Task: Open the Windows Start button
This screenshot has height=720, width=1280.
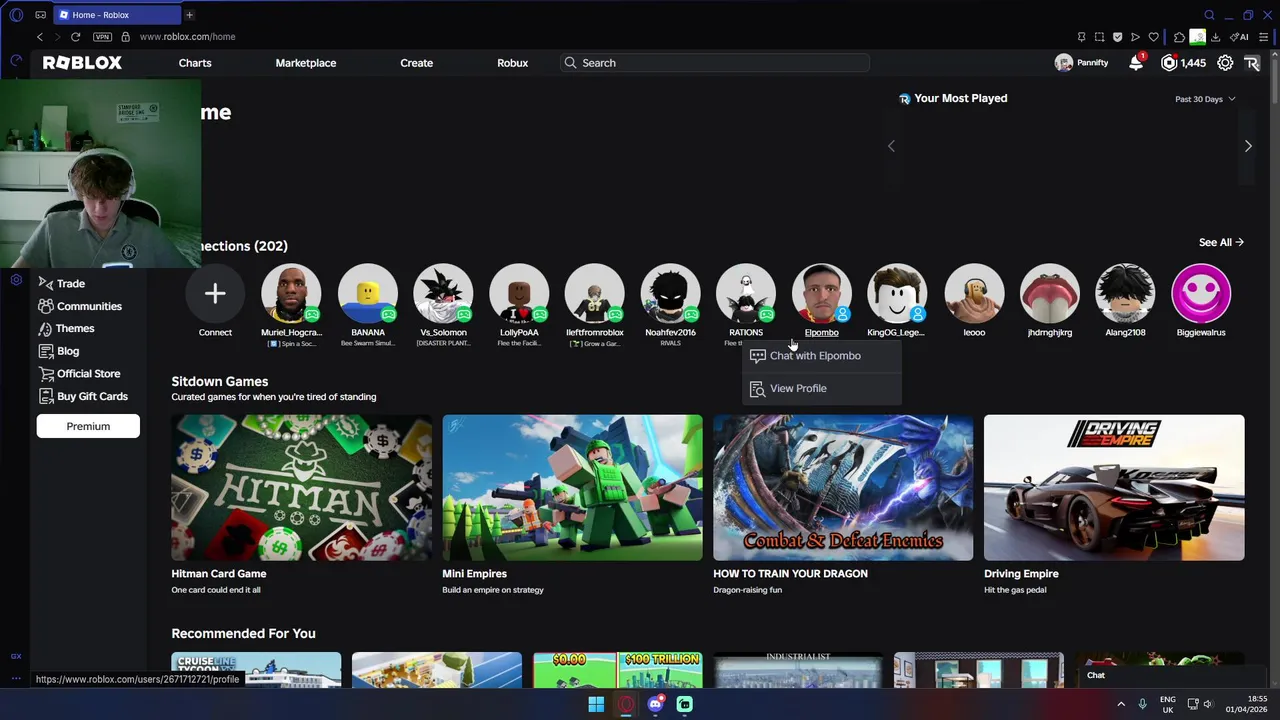Action: 596,704
